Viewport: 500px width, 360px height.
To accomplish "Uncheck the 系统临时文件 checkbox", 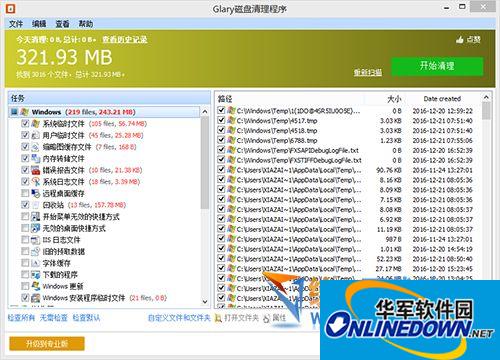I will click(x=25, y=124).
